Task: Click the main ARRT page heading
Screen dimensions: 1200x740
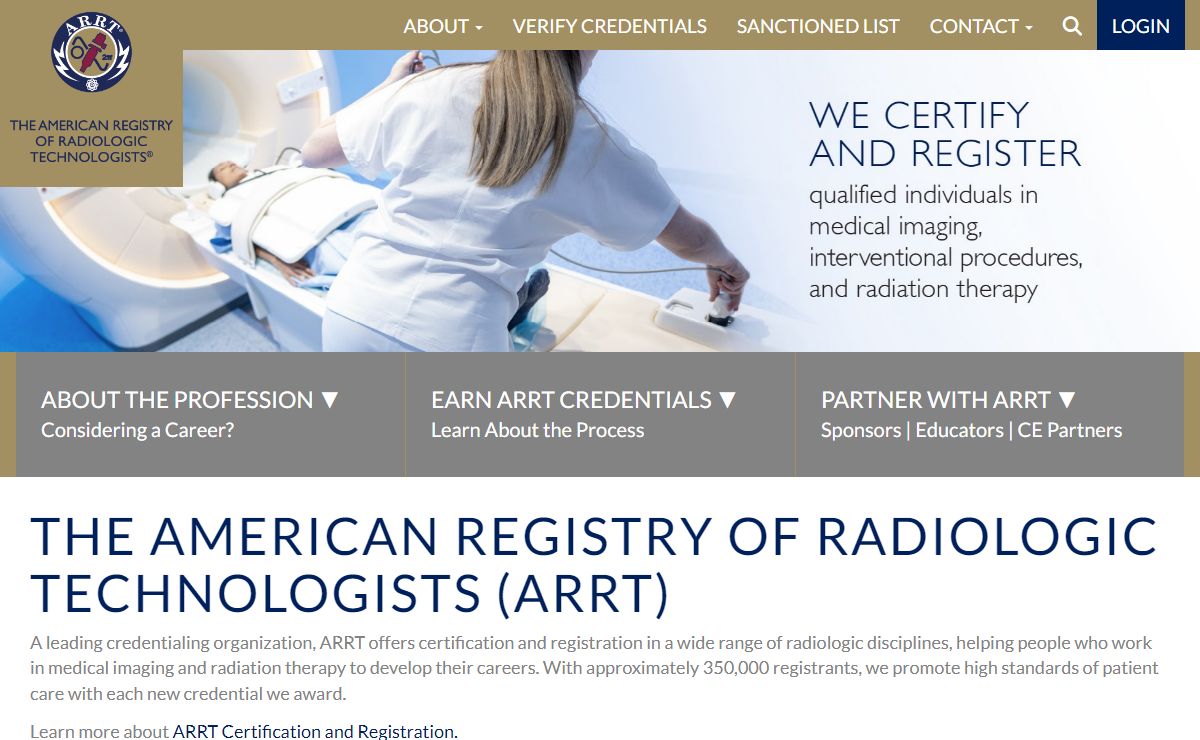Action: [594, 565]
